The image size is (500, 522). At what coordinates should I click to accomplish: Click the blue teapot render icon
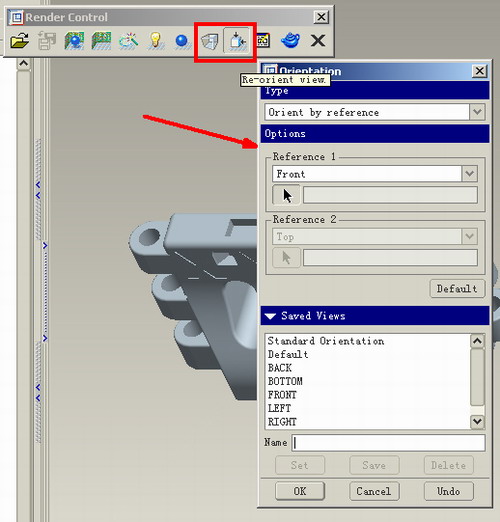(290, 41)
